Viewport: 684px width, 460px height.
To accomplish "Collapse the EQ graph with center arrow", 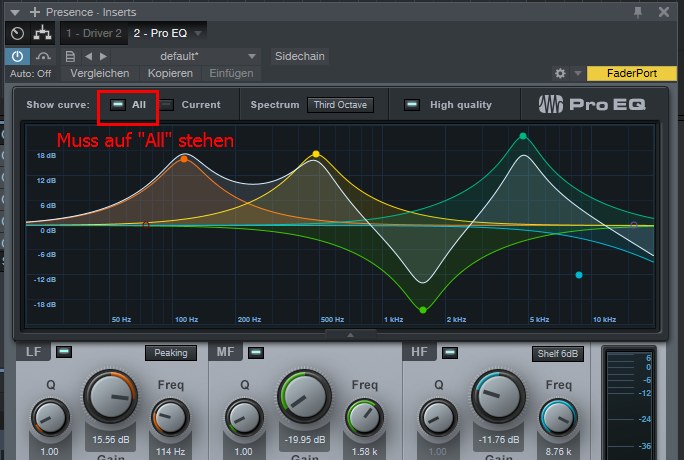I will click(x=350, y=335).
